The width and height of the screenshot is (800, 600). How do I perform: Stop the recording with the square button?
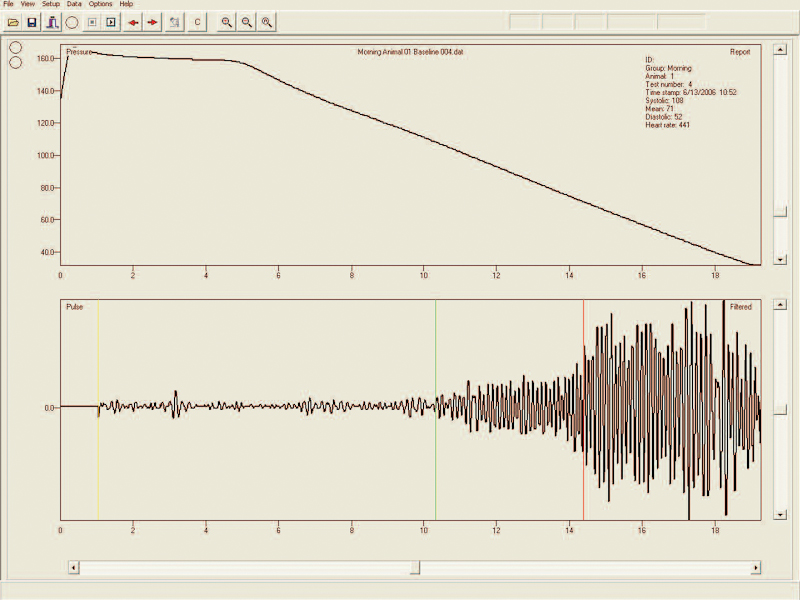[x=92, y=22]
